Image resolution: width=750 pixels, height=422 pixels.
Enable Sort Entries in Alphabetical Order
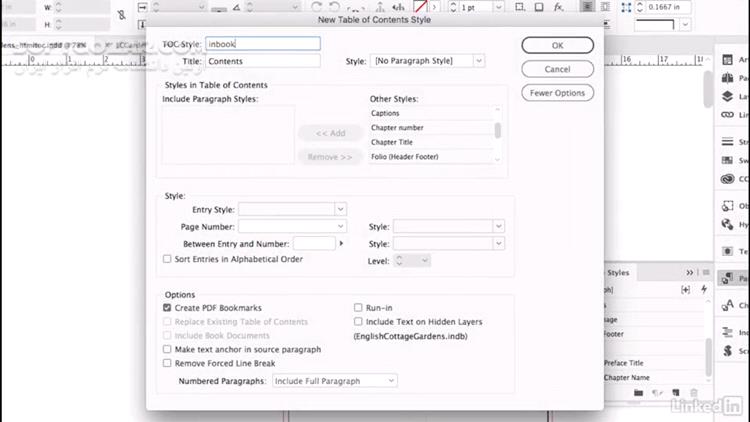click(167, 259)
